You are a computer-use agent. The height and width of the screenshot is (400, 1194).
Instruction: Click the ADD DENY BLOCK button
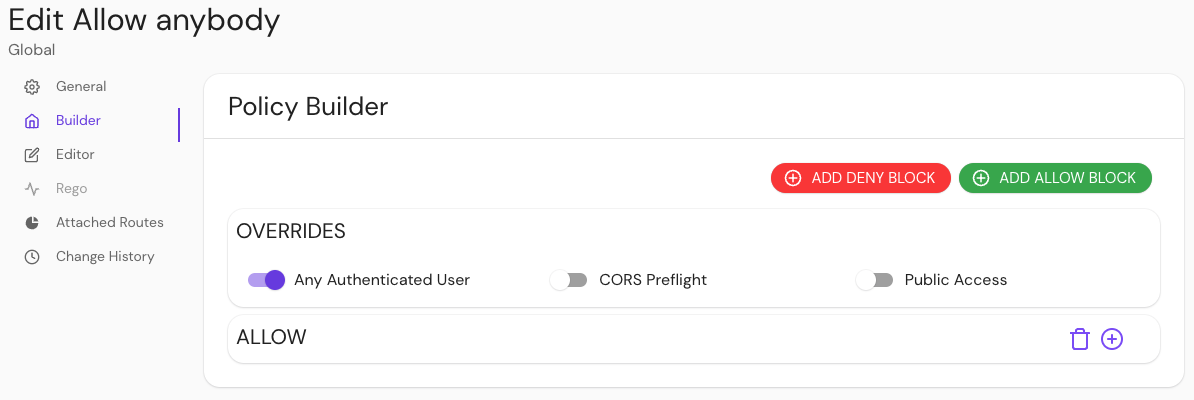(860, 178)
